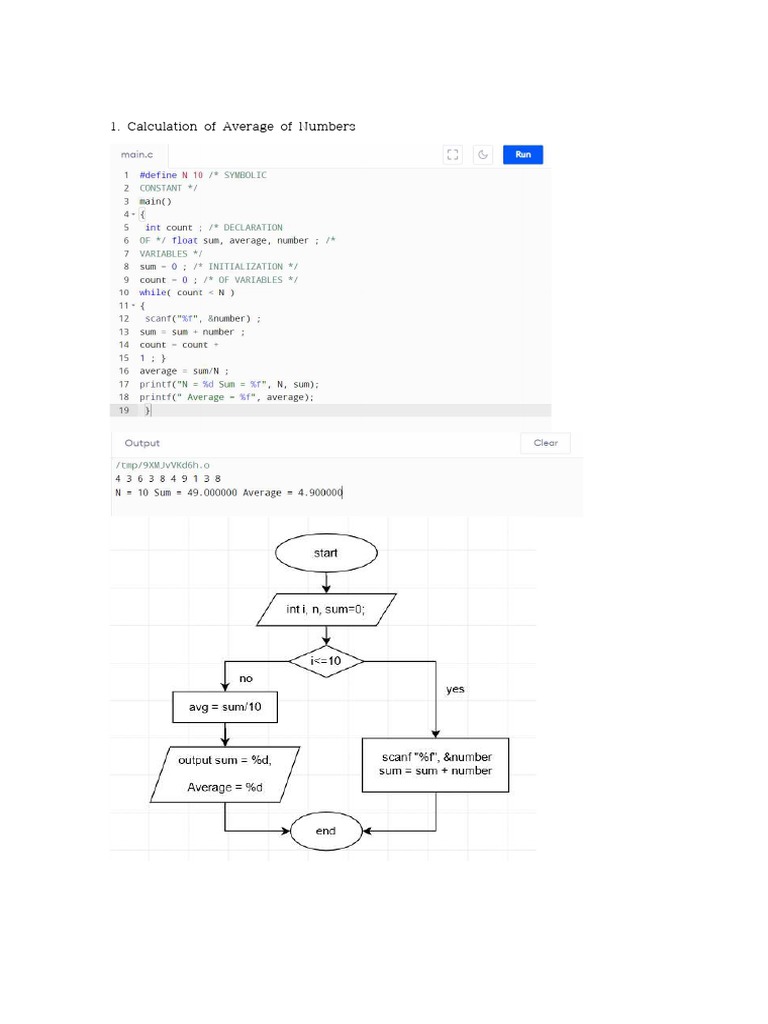Click the start oval in the flowchart

click(326, 553)
